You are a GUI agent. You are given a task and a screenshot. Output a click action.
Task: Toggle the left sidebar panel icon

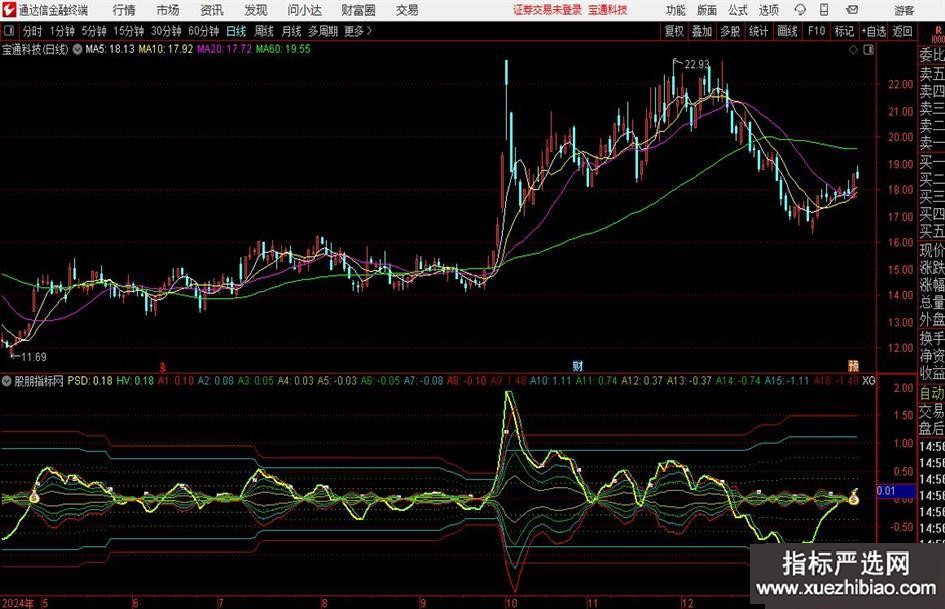pos(9,31)
